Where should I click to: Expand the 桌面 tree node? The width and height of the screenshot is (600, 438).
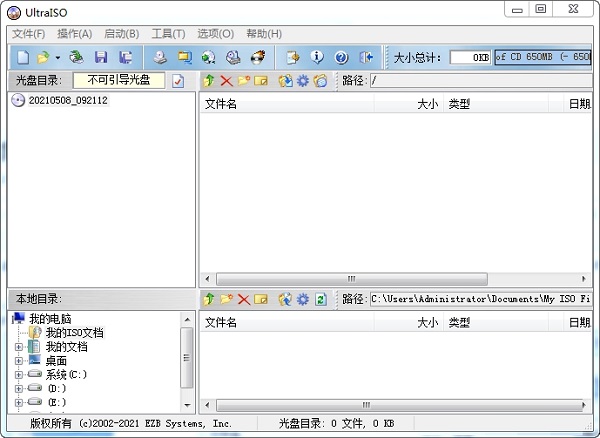click(18, 361)
